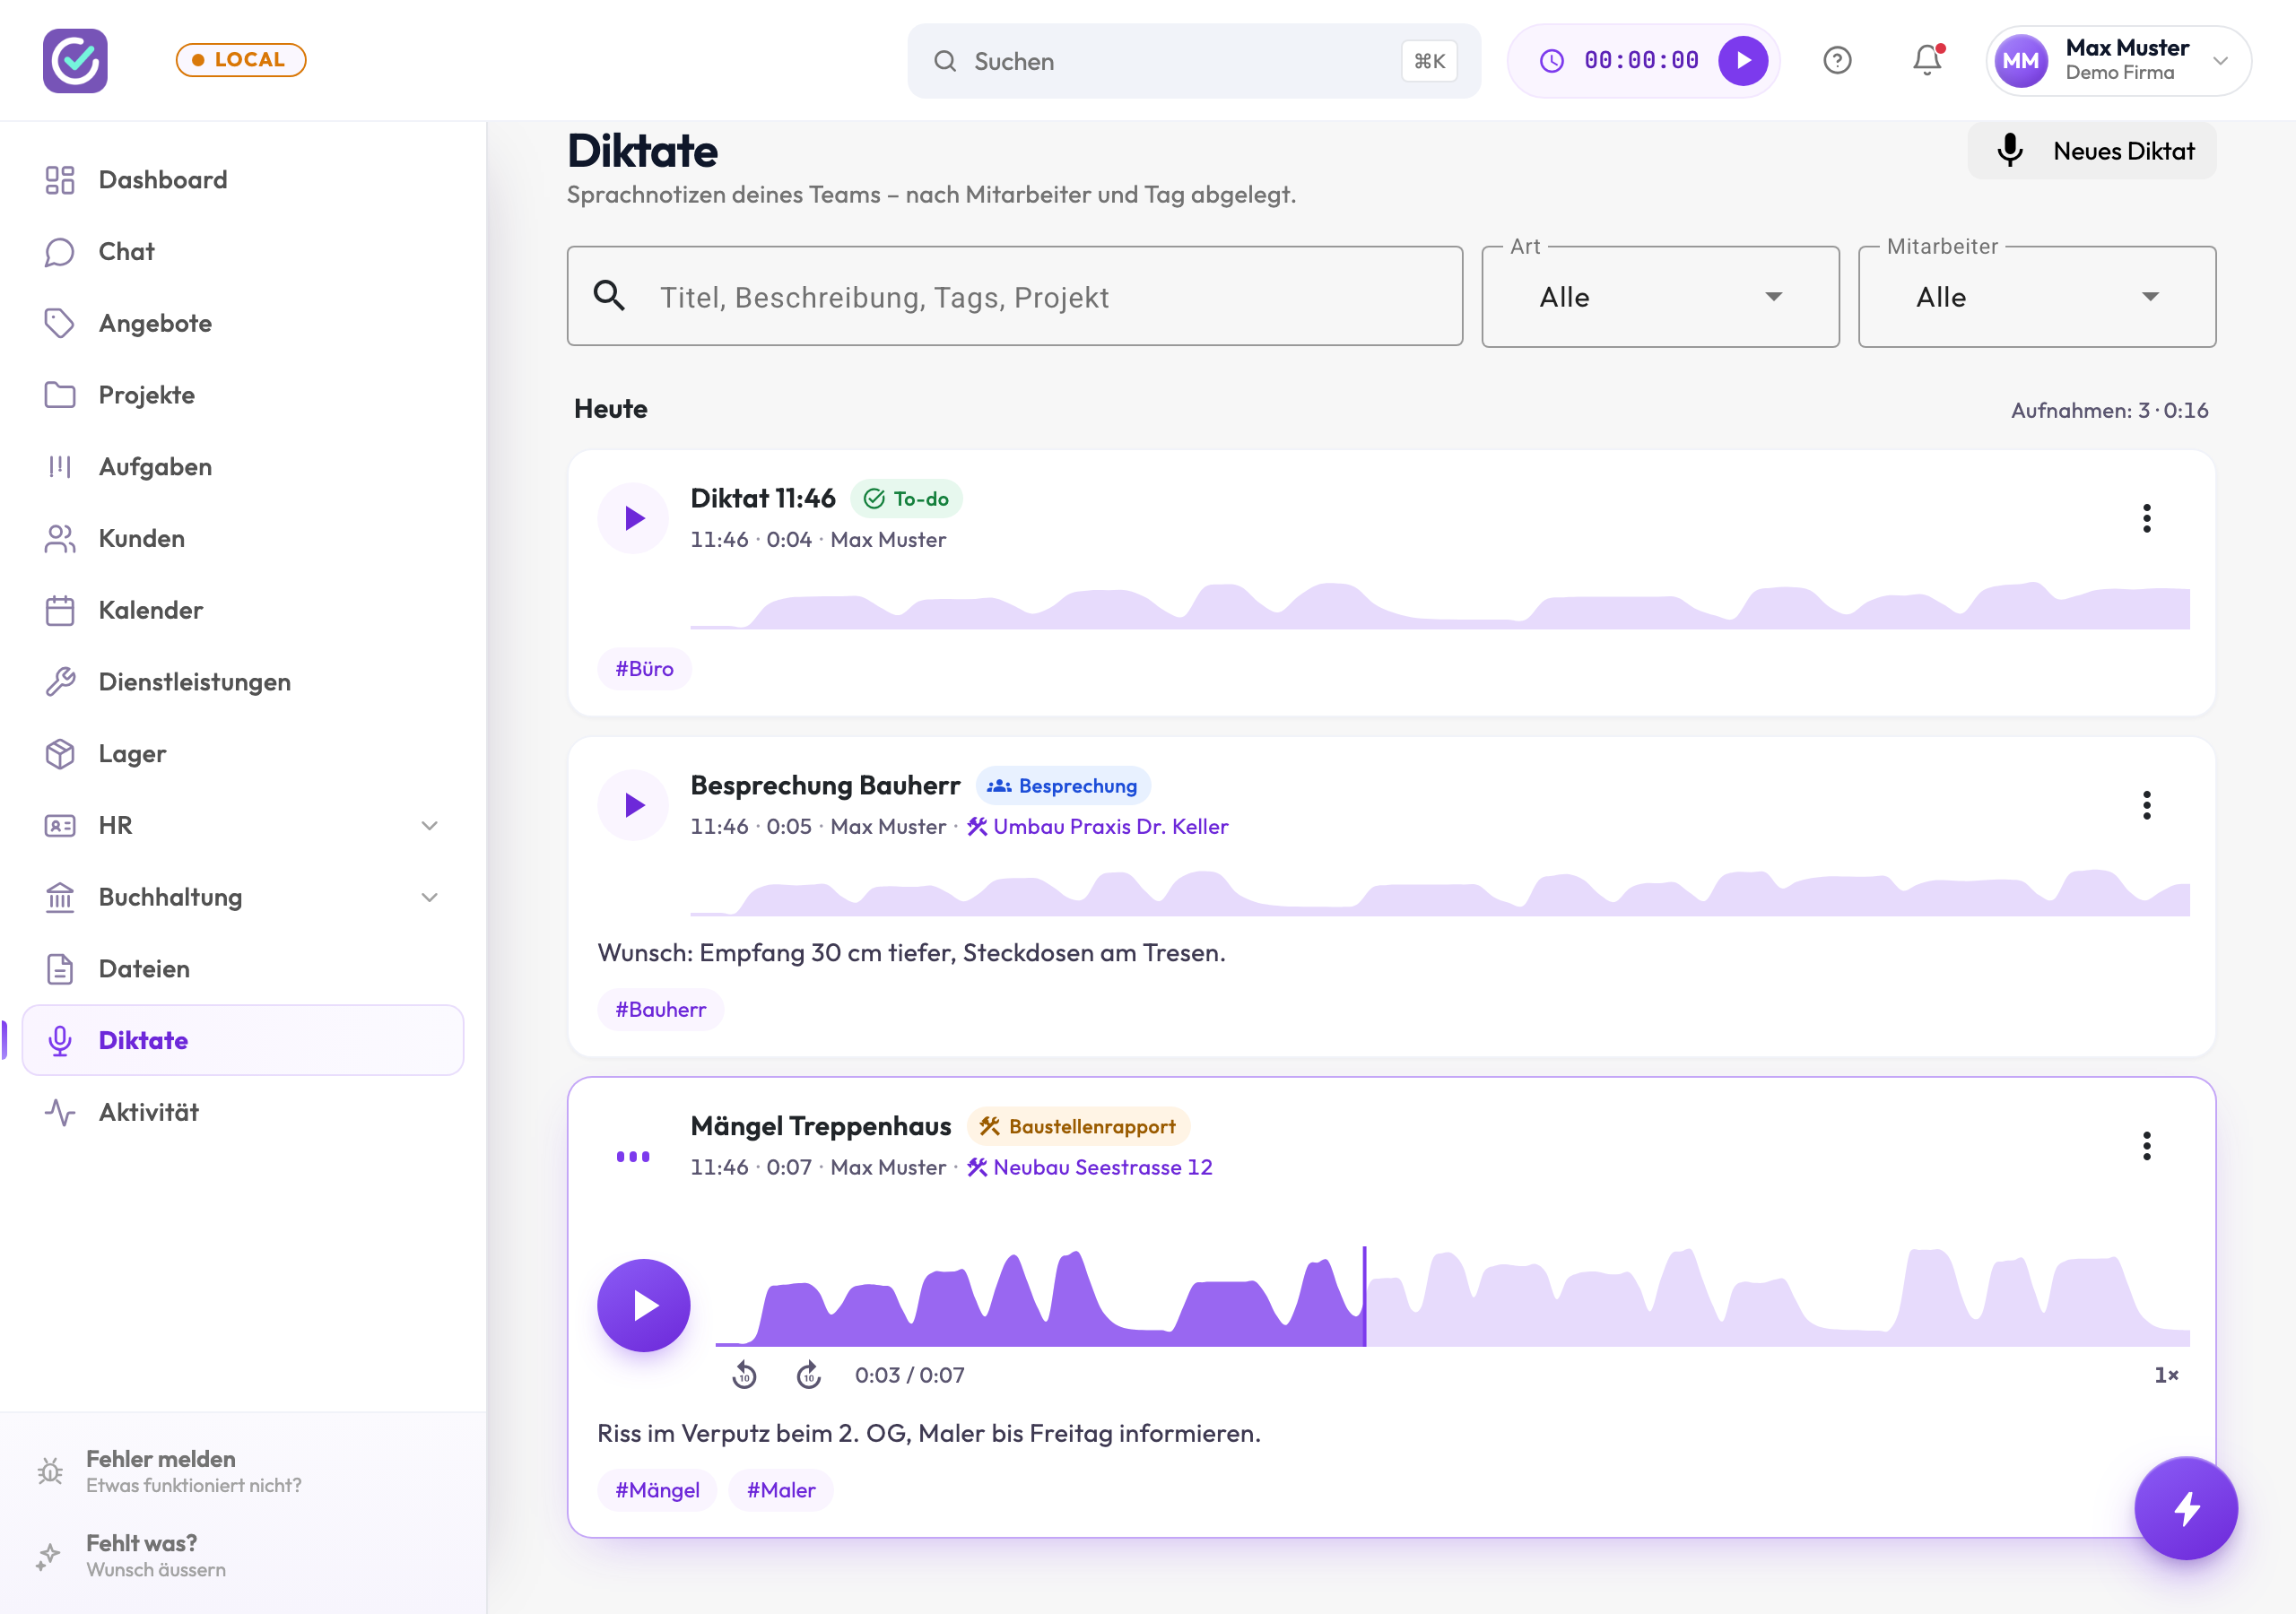Image resolution: width=2296 pixels, height=1614 pixels.
Task: Play the Diktat 11:46 recording
Action: point(633,518)
